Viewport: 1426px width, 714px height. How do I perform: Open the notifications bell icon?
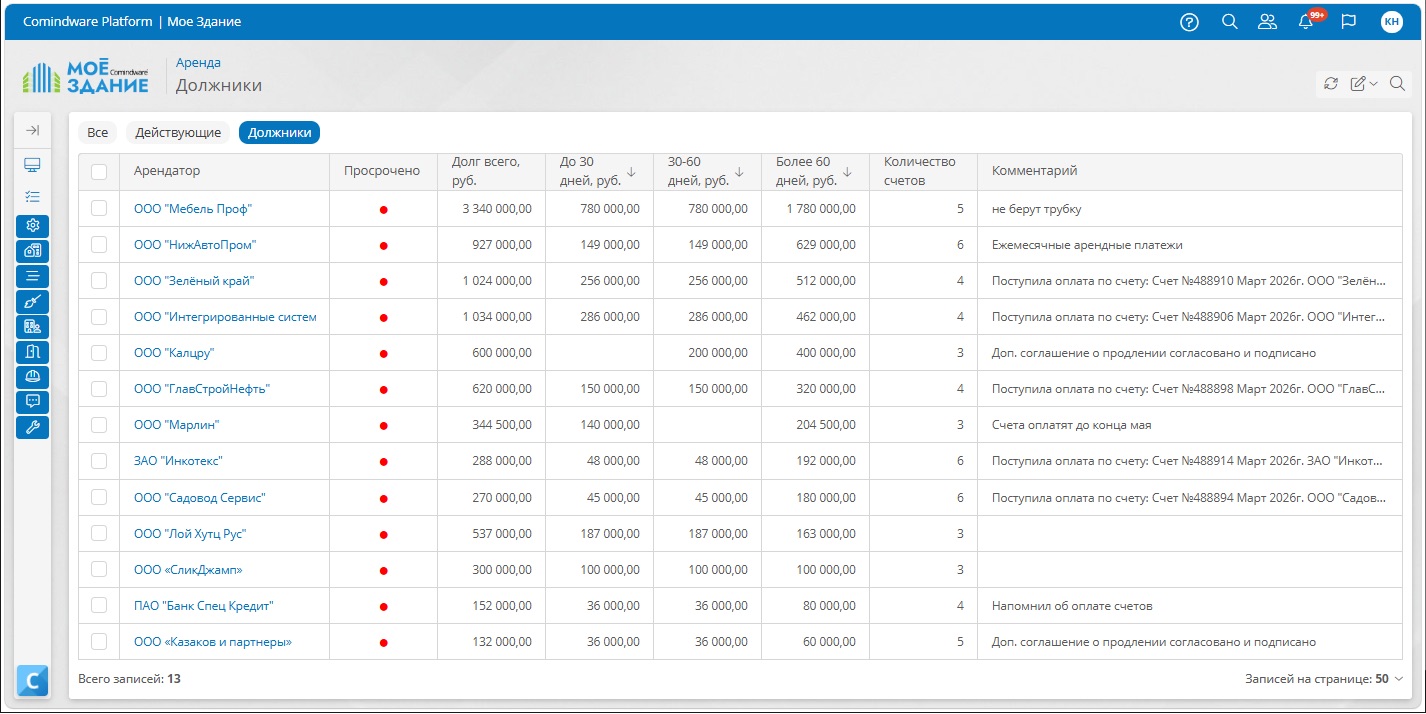tap(1306, 22)
